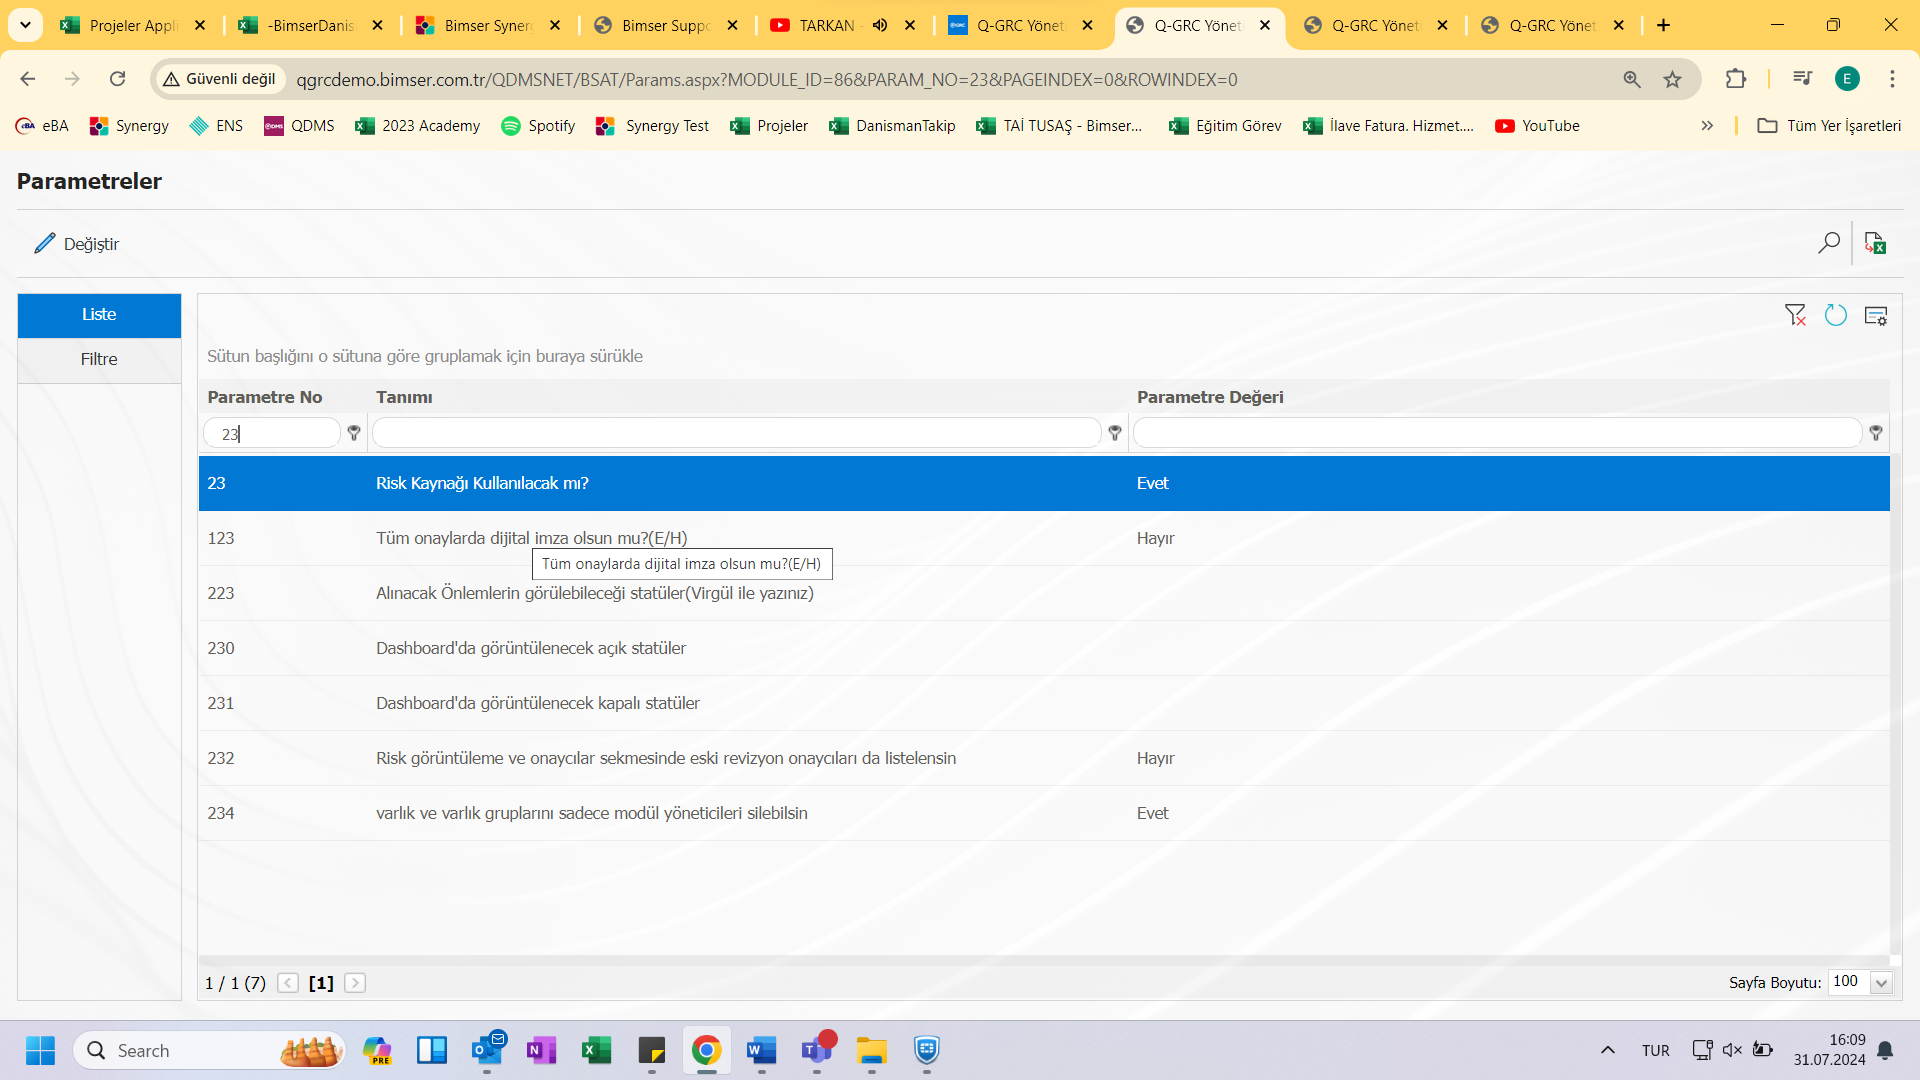Open Parametre Değeri filter operator icon
The width and height of the screenshot is (1920, 1080).
[x=1876, y=433]
